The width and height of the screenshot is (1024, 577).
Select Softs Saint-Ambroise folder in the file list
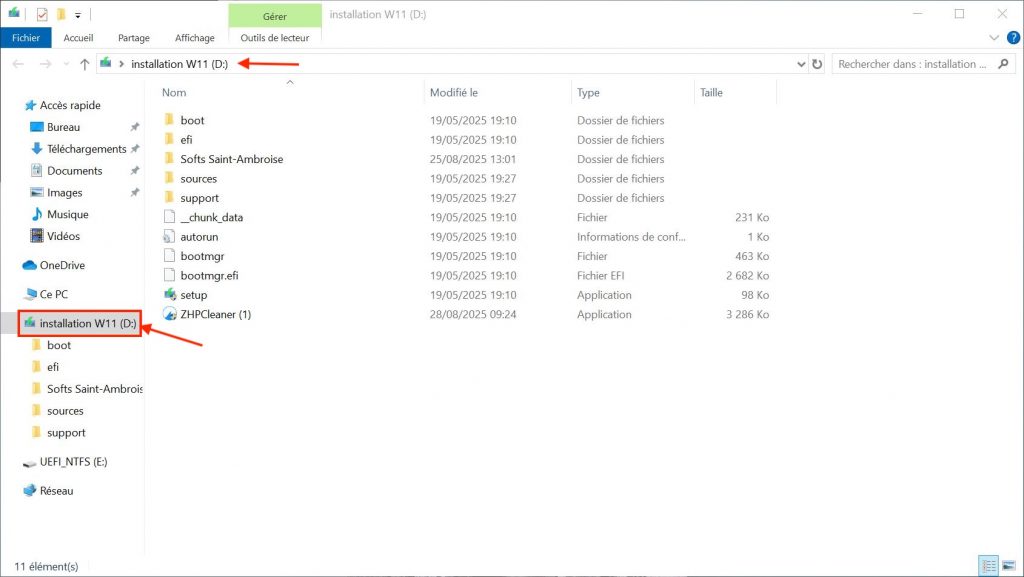point(231,159)
